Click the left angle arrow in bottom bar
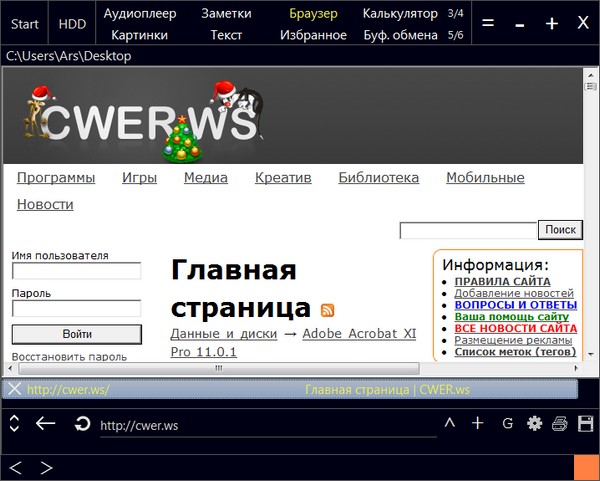 pos(16,467)
